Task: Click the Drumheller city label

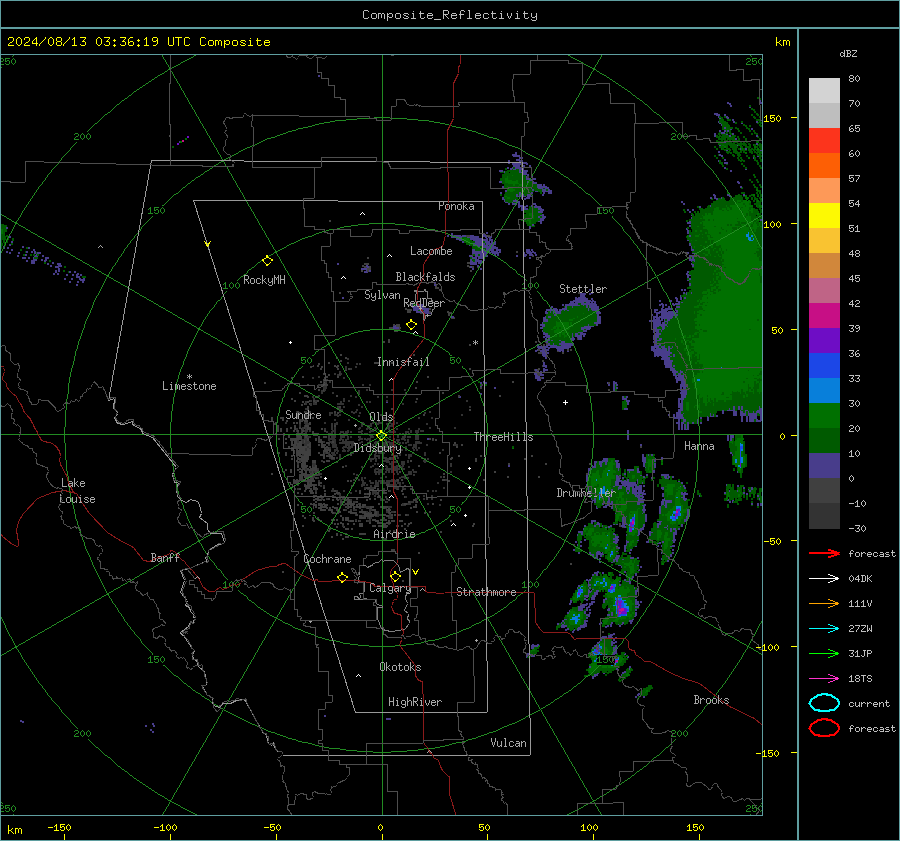Action: tap(586, 493)
